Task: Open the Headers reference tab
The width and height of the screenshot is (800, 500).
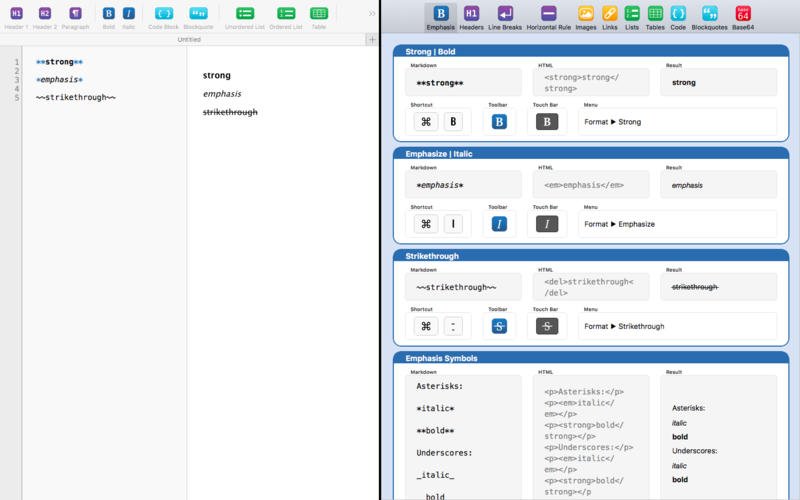Action: (x=471, y=14)
